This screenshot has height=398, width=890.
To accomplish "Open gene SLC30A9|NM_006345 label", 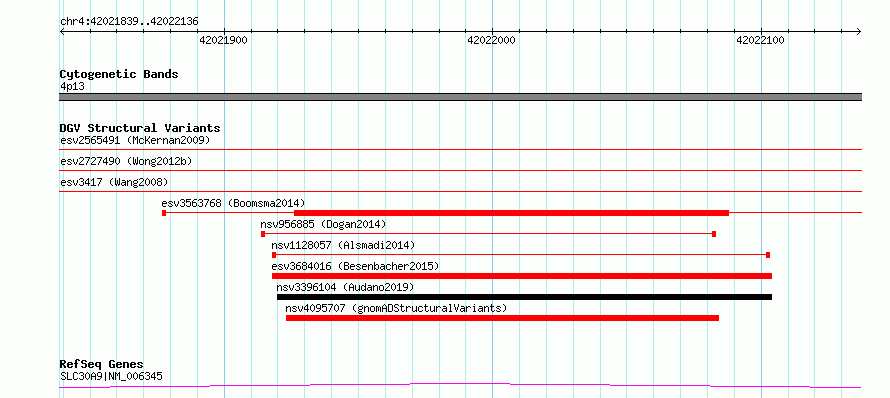I will tap(112, 376).
